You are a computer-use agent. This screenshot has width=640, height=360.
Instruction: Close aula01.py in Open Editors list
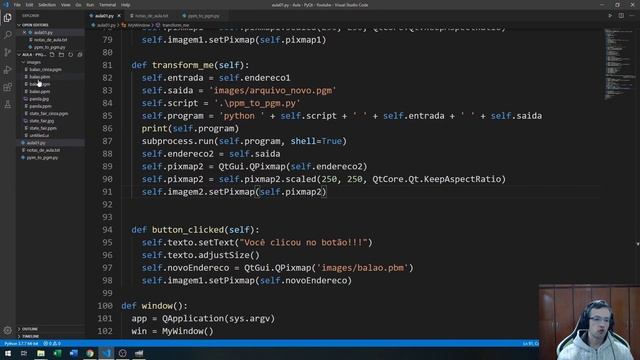pos(24,32)
